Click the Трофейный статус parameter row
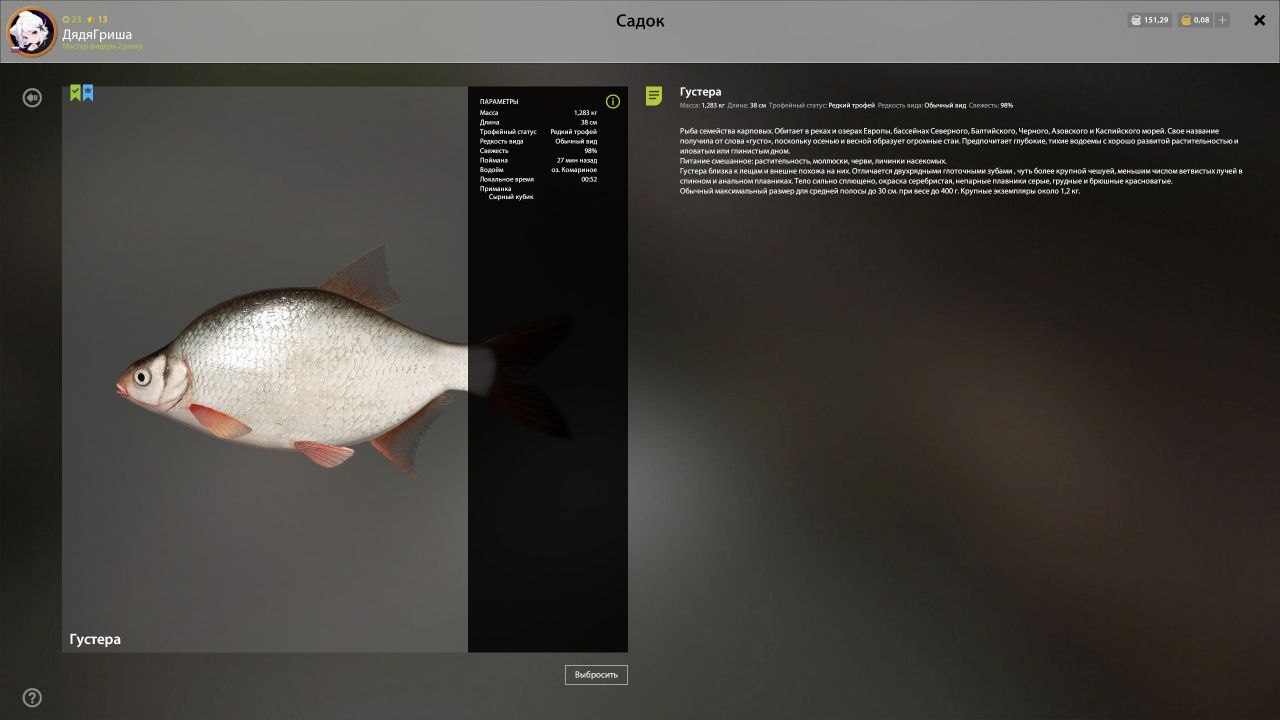The image size is (1280, 720). 538,132
